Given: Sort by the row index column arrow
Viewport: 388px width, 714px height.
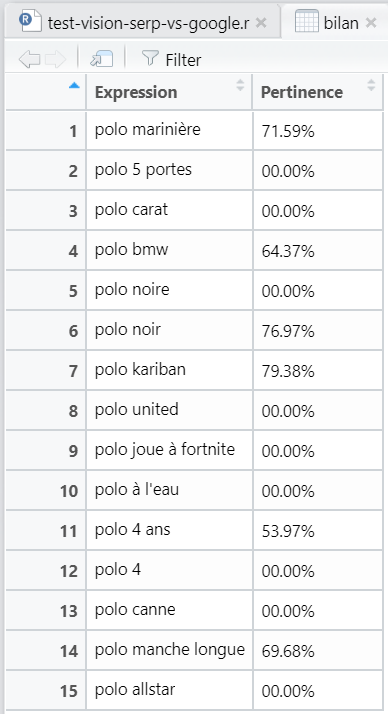Looking at the screenshot, I should tap(74, 85).
